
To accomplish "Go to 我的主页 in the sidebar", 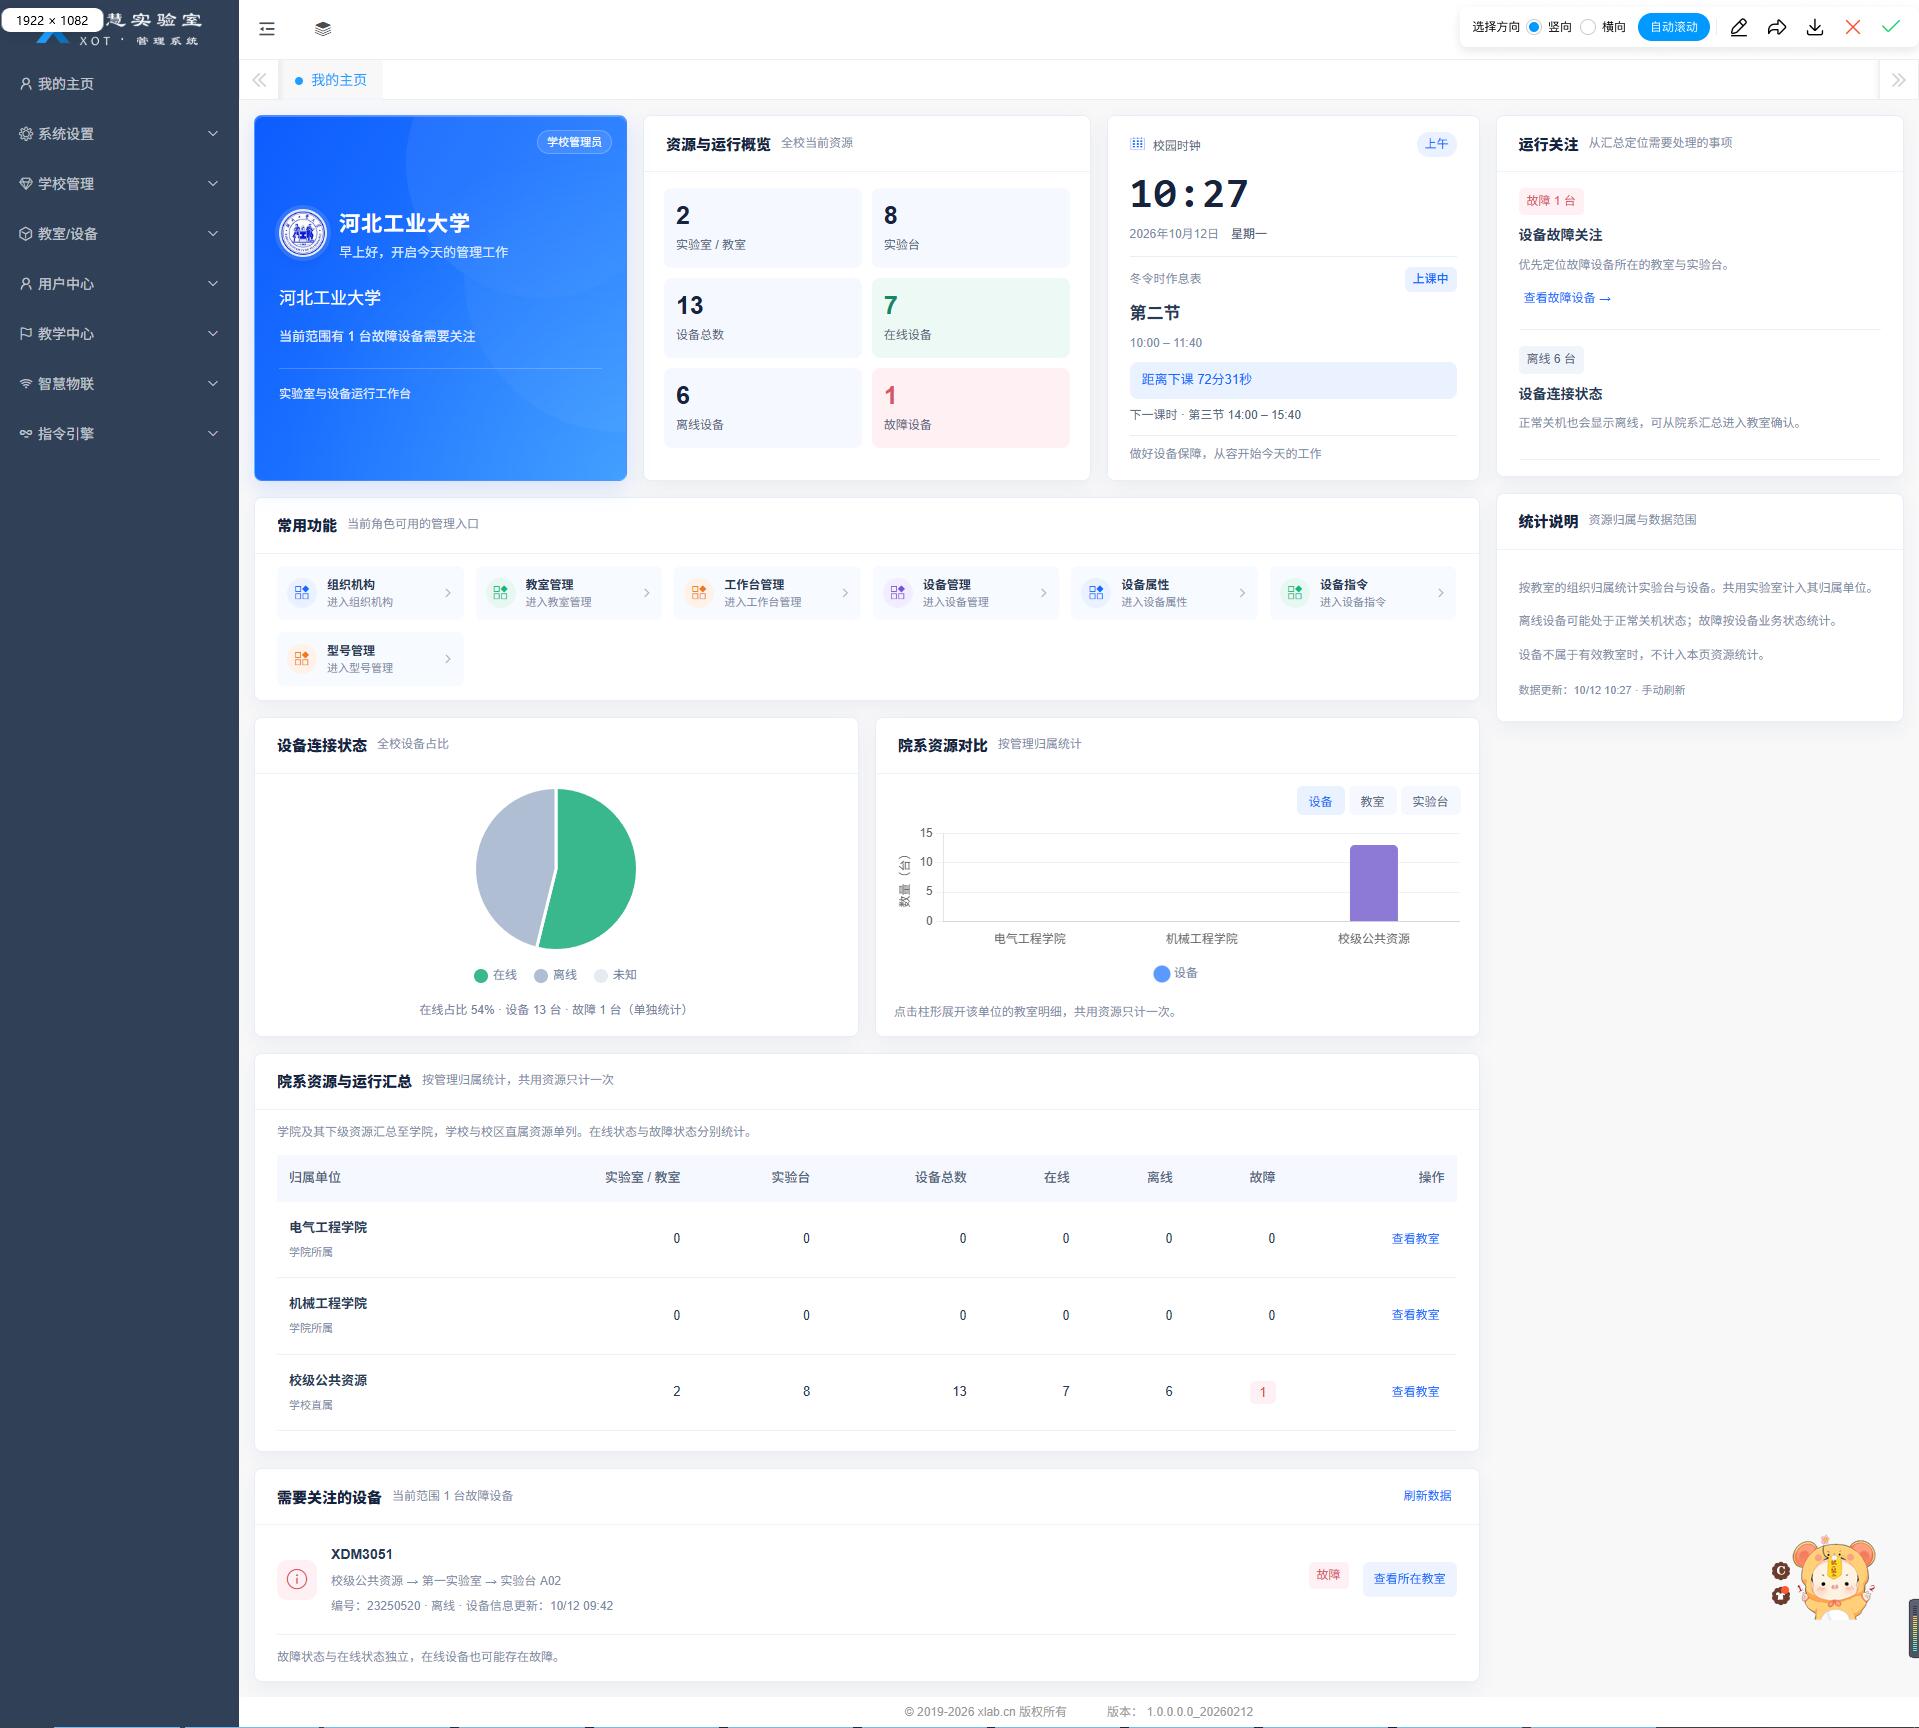I will click(x=119, y=84).
